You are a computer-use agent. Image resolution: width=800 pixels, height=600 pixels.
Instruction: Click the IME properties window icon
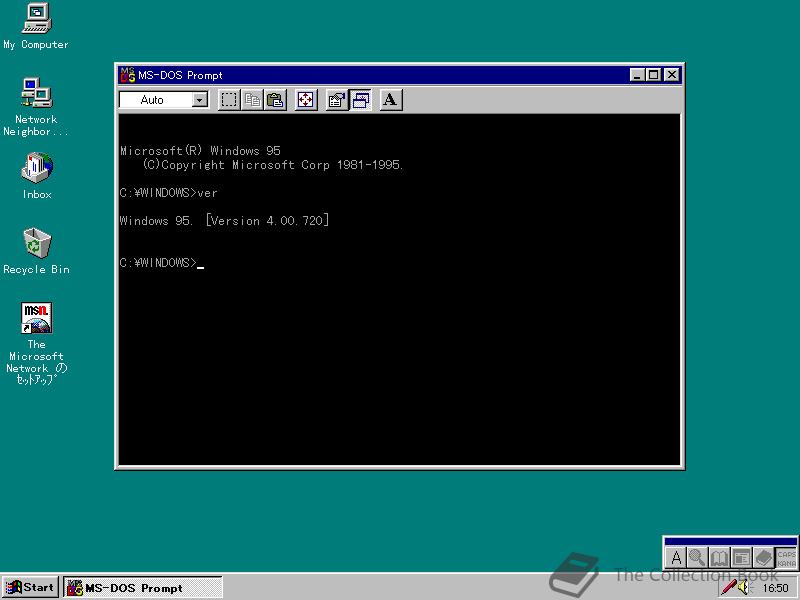(x=741, y=557)
